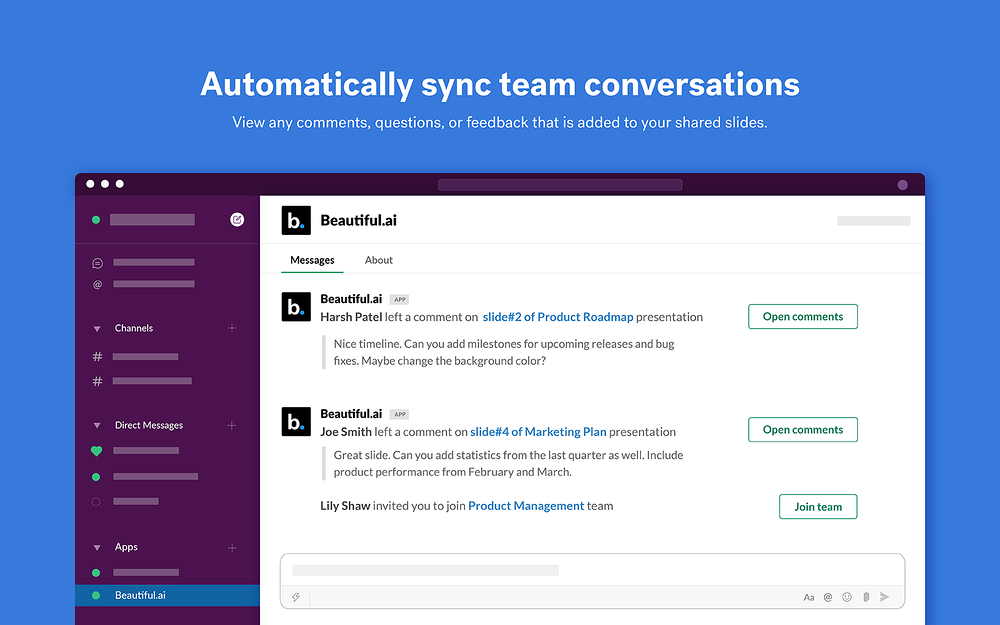The width and height of the screenshot is (1000, 625).
Task: Open slide#2 of Product Roadmap link
Action: [x=557, y=317]
